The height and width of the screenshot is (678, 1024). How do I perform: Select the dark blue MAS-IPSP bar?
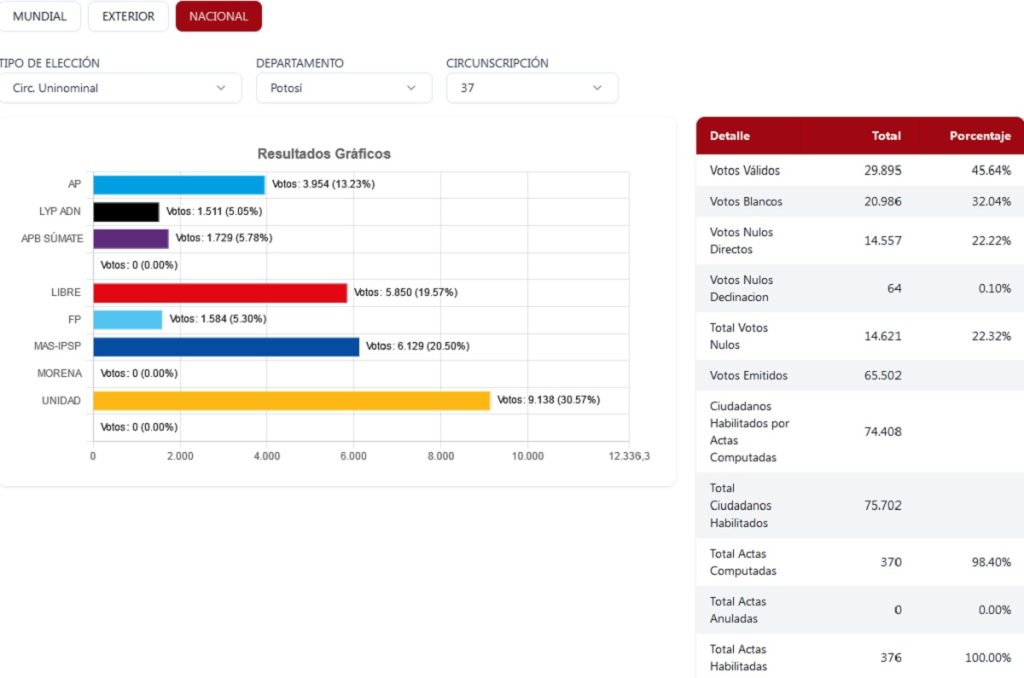pos(226,346)
